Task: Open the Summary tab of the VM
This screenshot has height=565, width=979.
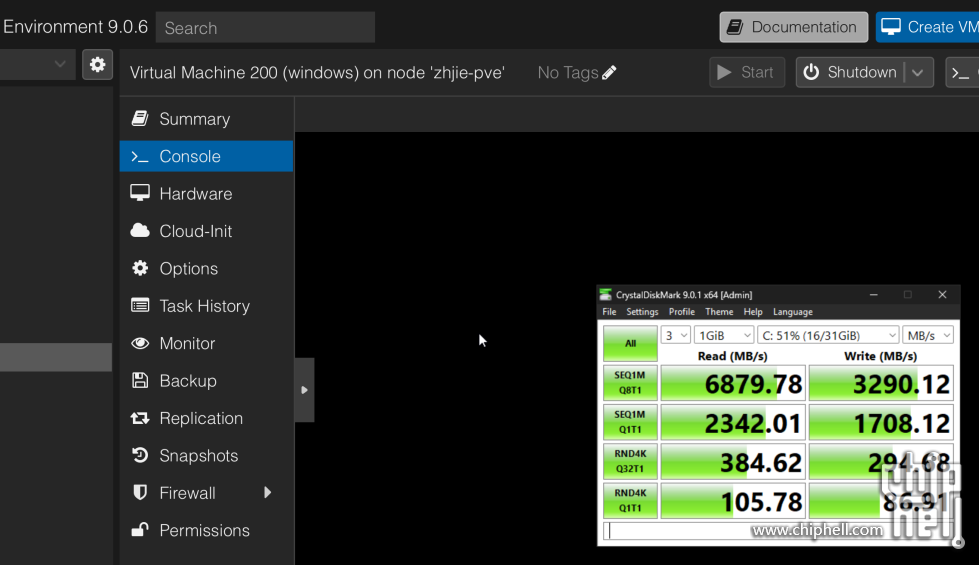Action: click(x=206, y=119)
